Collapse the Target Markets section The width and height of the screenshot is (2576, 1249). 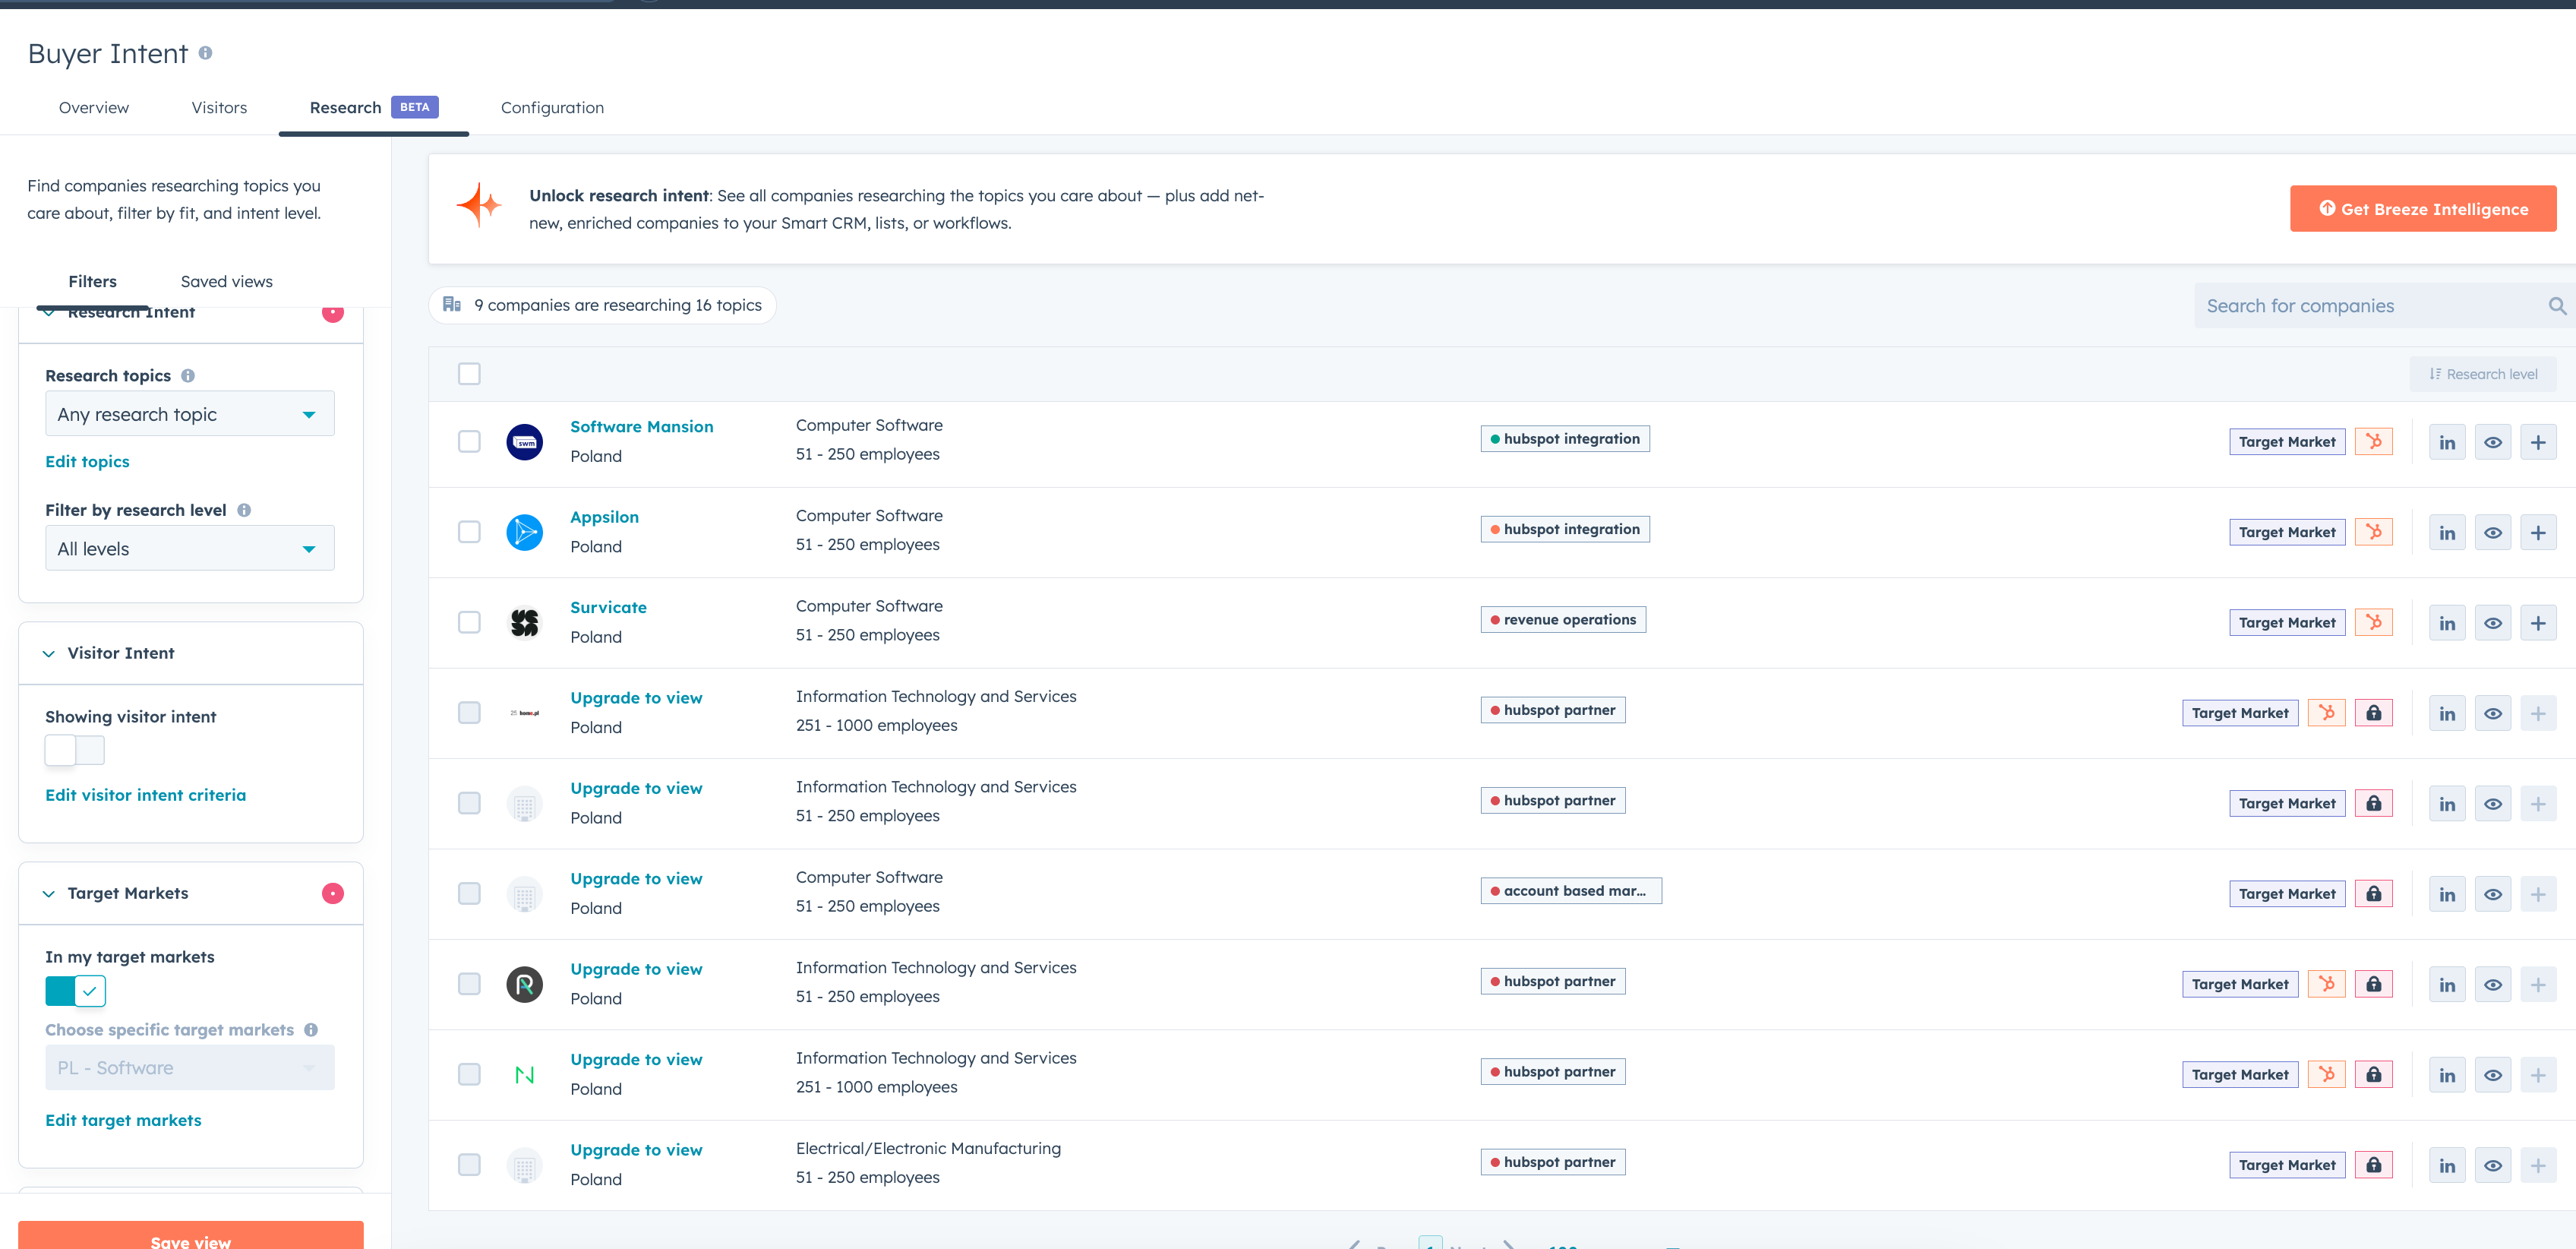(49, 893)
